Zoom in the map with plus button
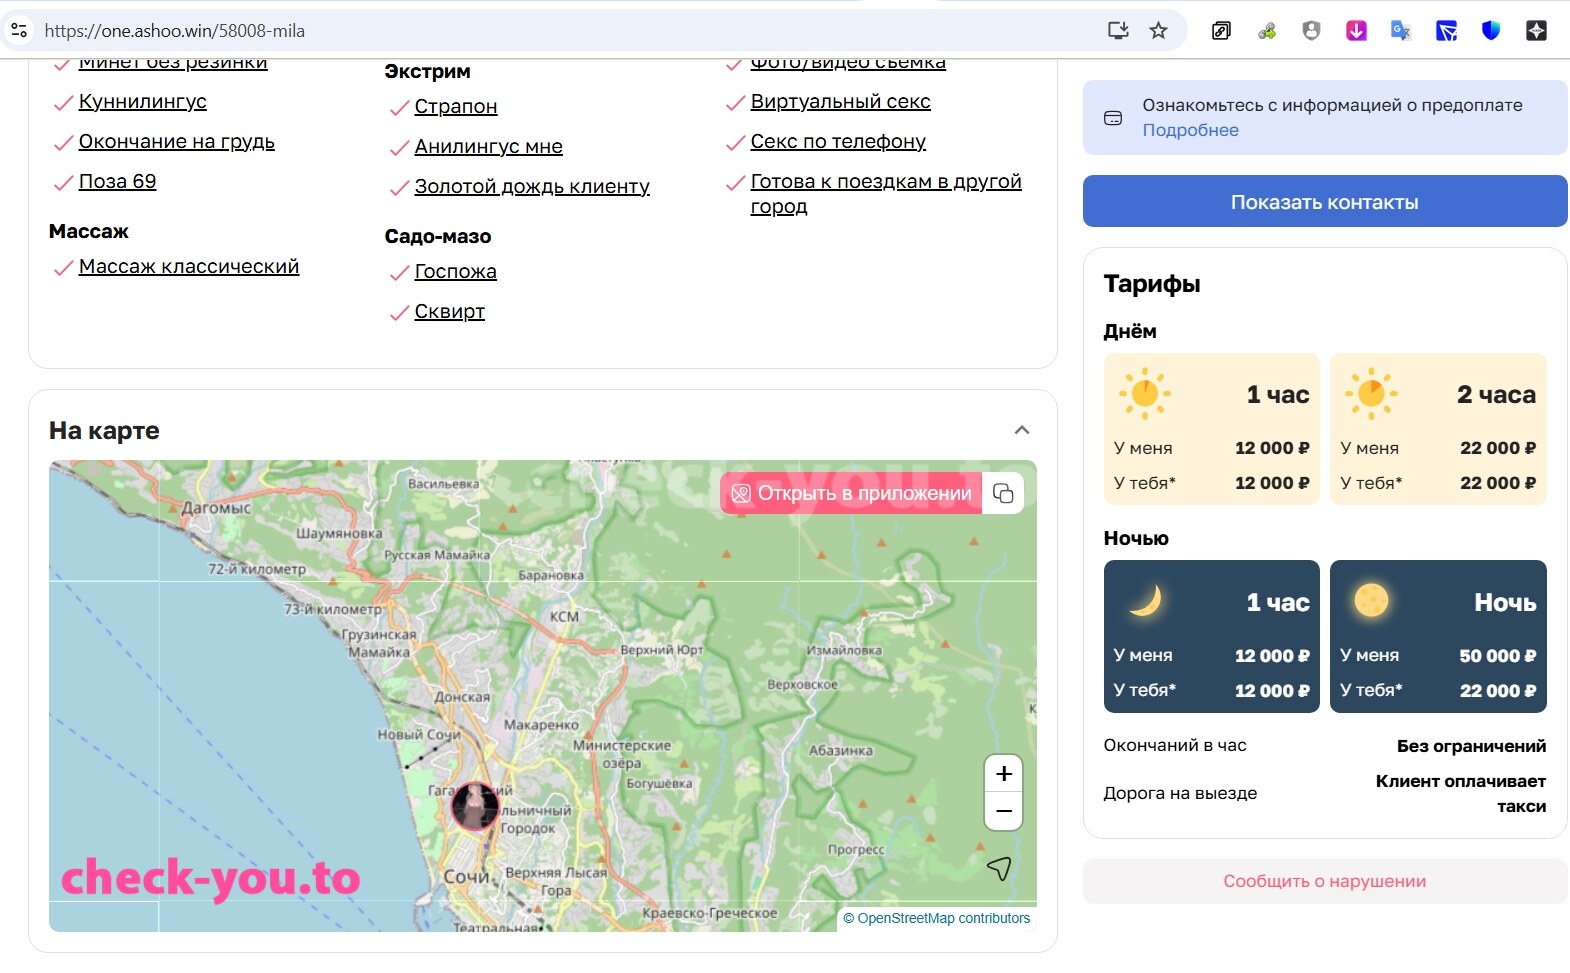 pyautogui.click(x=1004, y=774)
